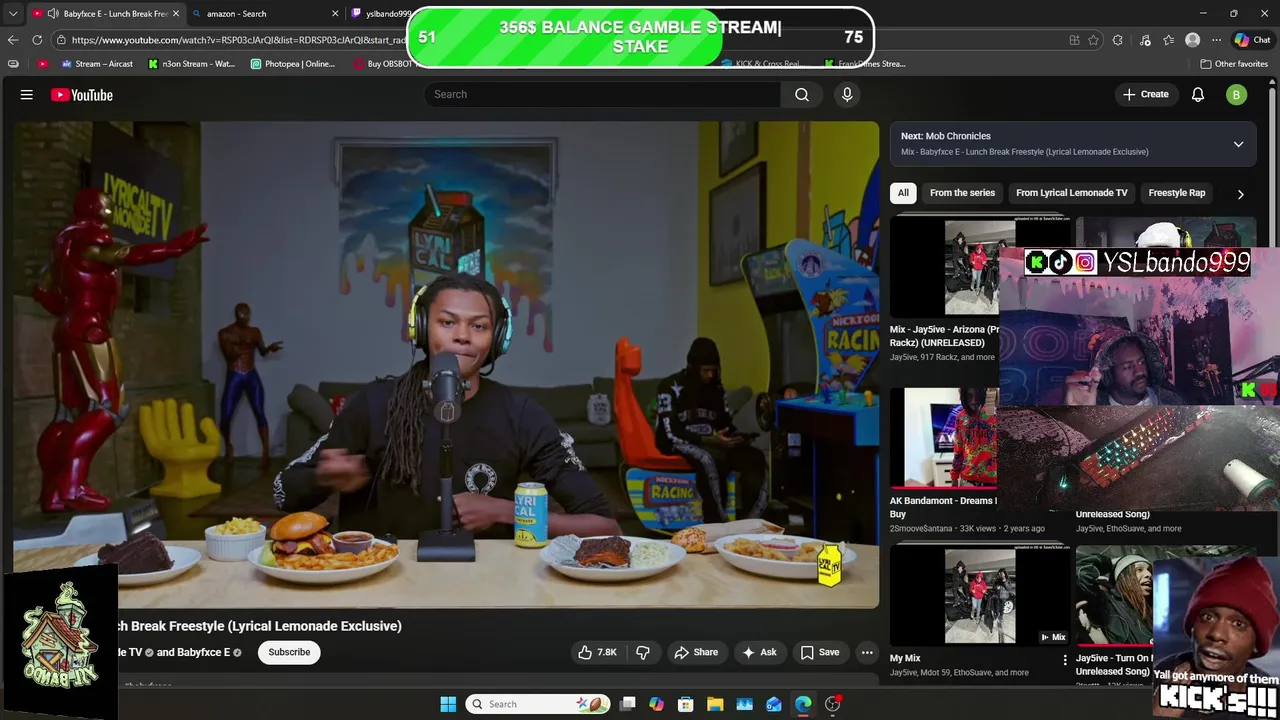Like the video with 7.8K thumbs up
This screenshot has width=1280, height=720.
597,652
